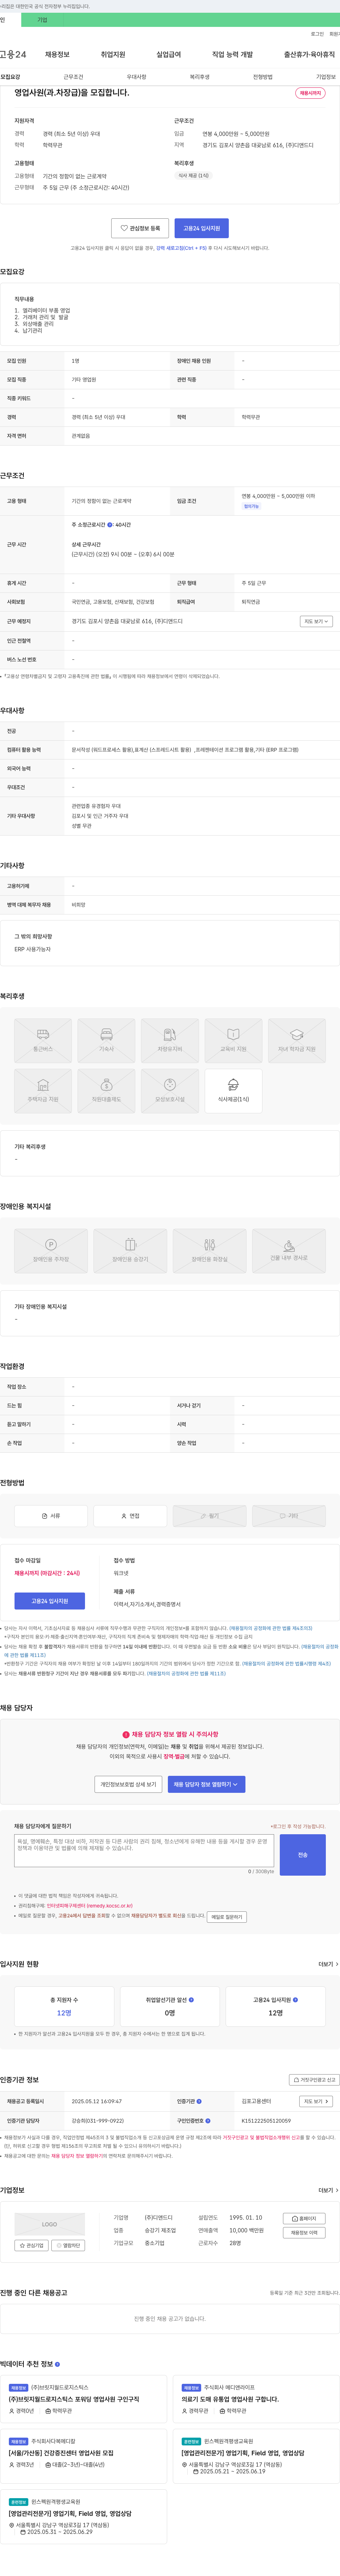Switch to the 근무조건 tab
Viewport: 340px width, 2576px height.
pos(73,77)
